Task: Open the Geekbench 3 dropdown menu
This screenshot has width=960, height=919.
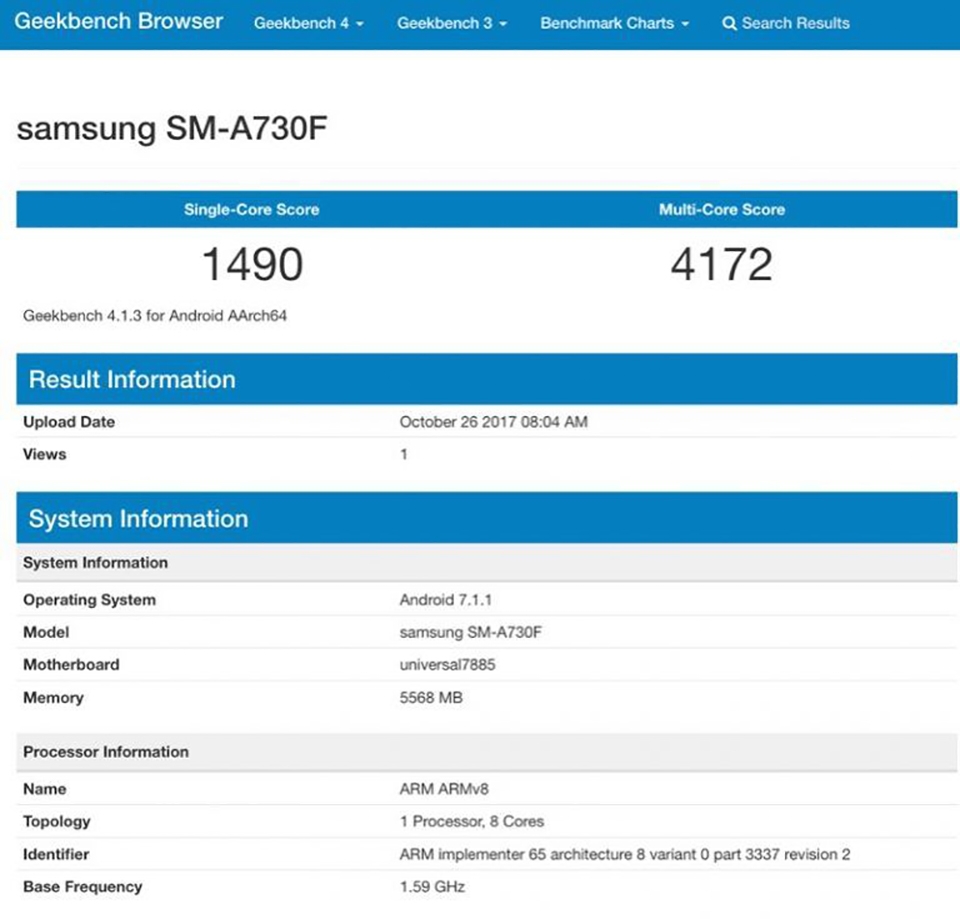Action: (x=452, y=23)
